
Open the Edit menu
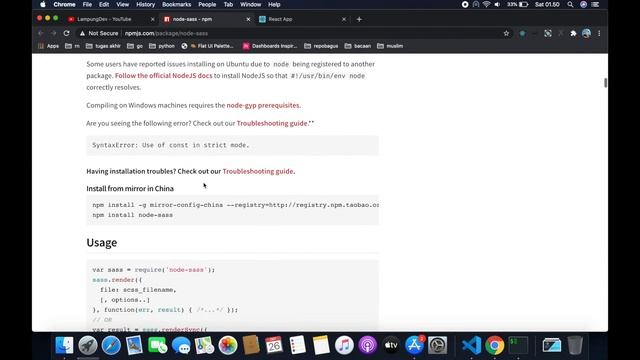click(104, 4)
